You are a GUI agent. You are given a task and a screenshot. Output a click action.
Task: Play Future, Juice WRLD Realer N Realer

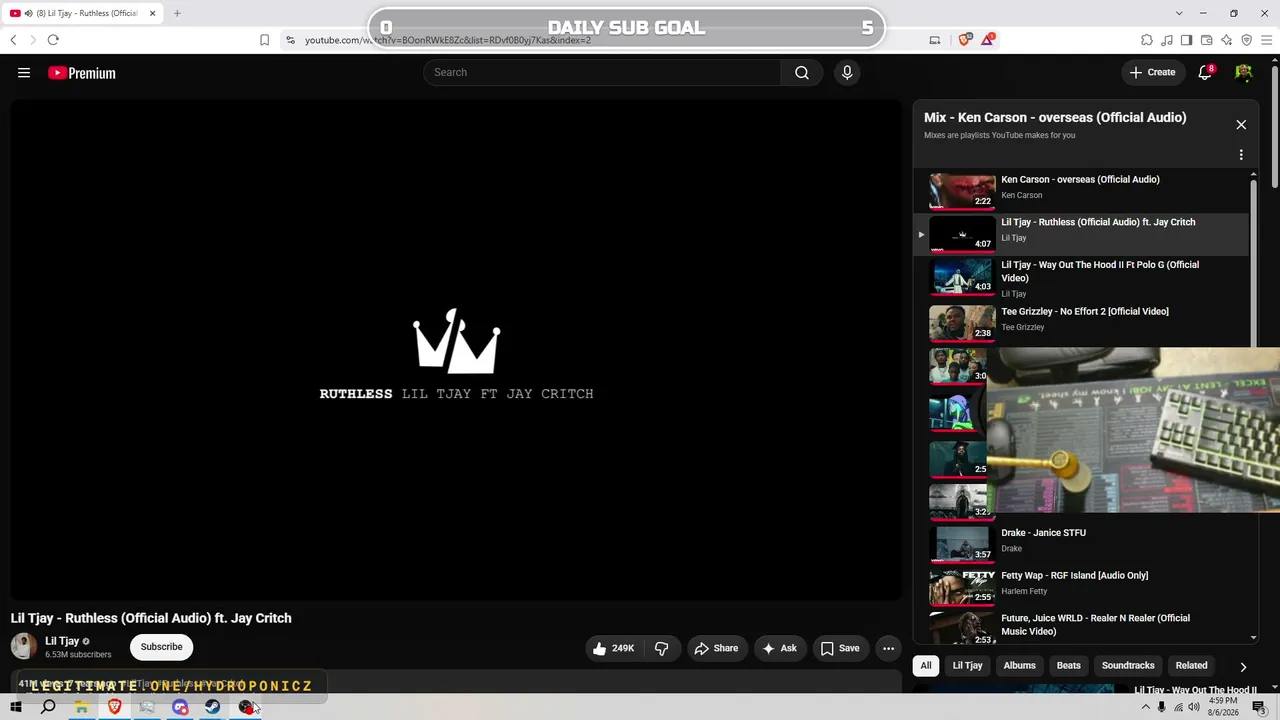click(x=1081, y=626)
